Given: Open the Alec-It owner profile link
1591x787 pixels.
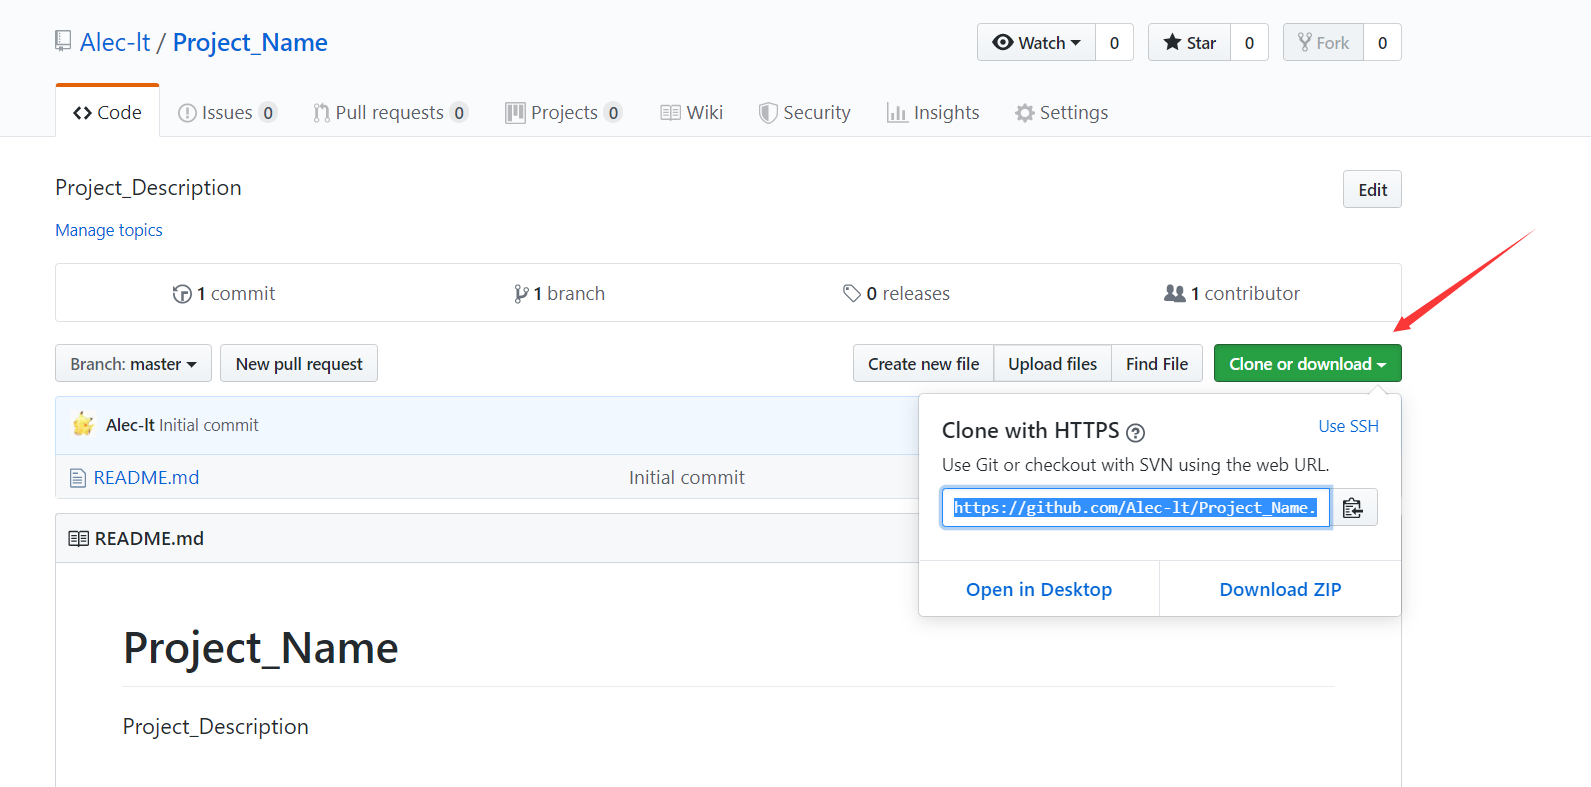Looking at the screenshot, I should pos(115,43).
